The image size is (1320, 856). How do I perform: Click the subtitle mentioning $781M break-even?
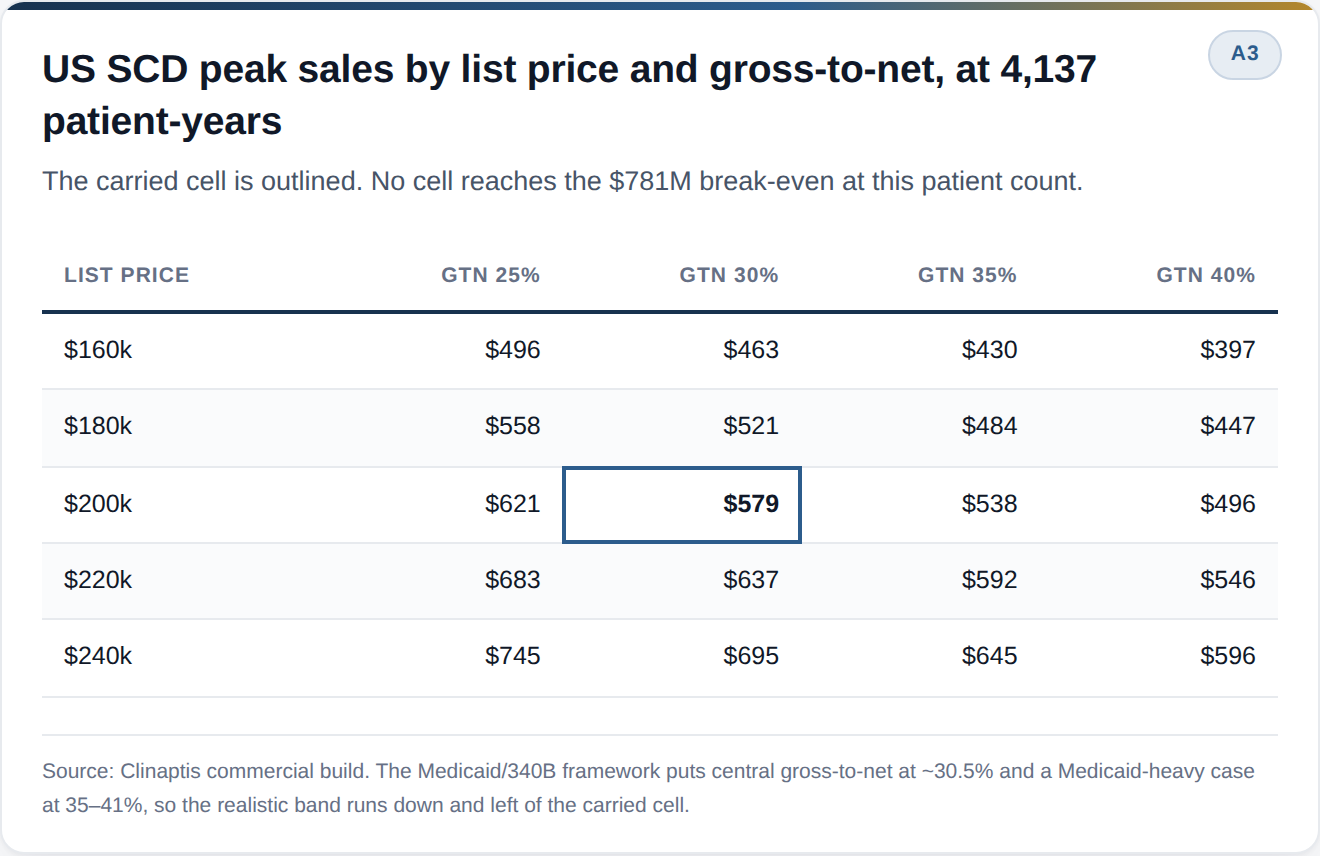pos(562,182)
